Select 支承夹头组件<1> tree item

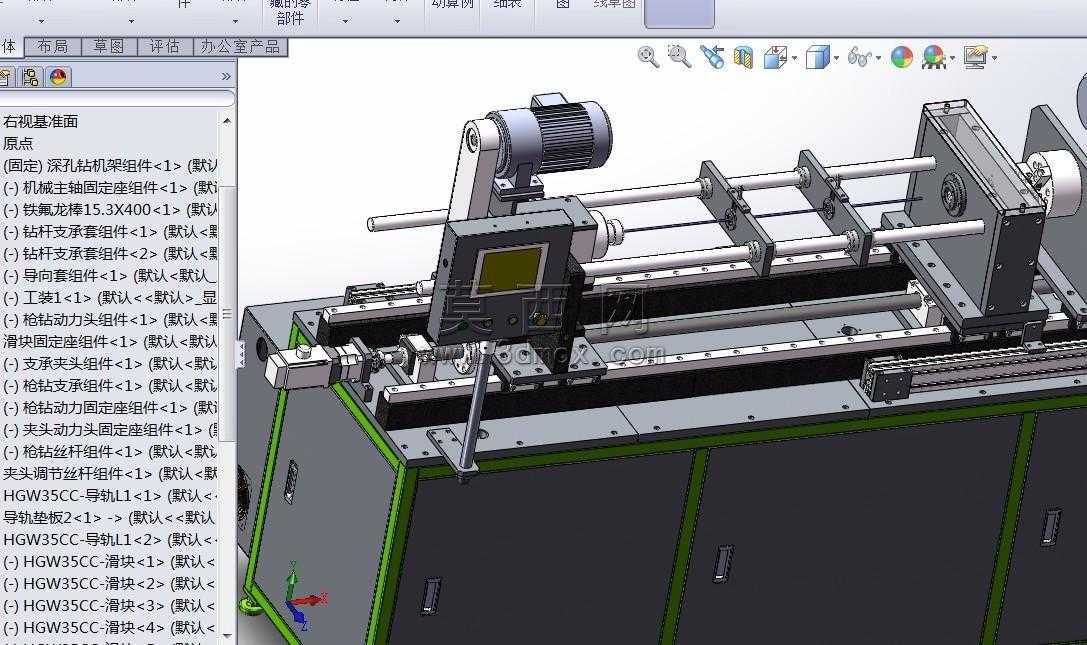click(110, 363)
